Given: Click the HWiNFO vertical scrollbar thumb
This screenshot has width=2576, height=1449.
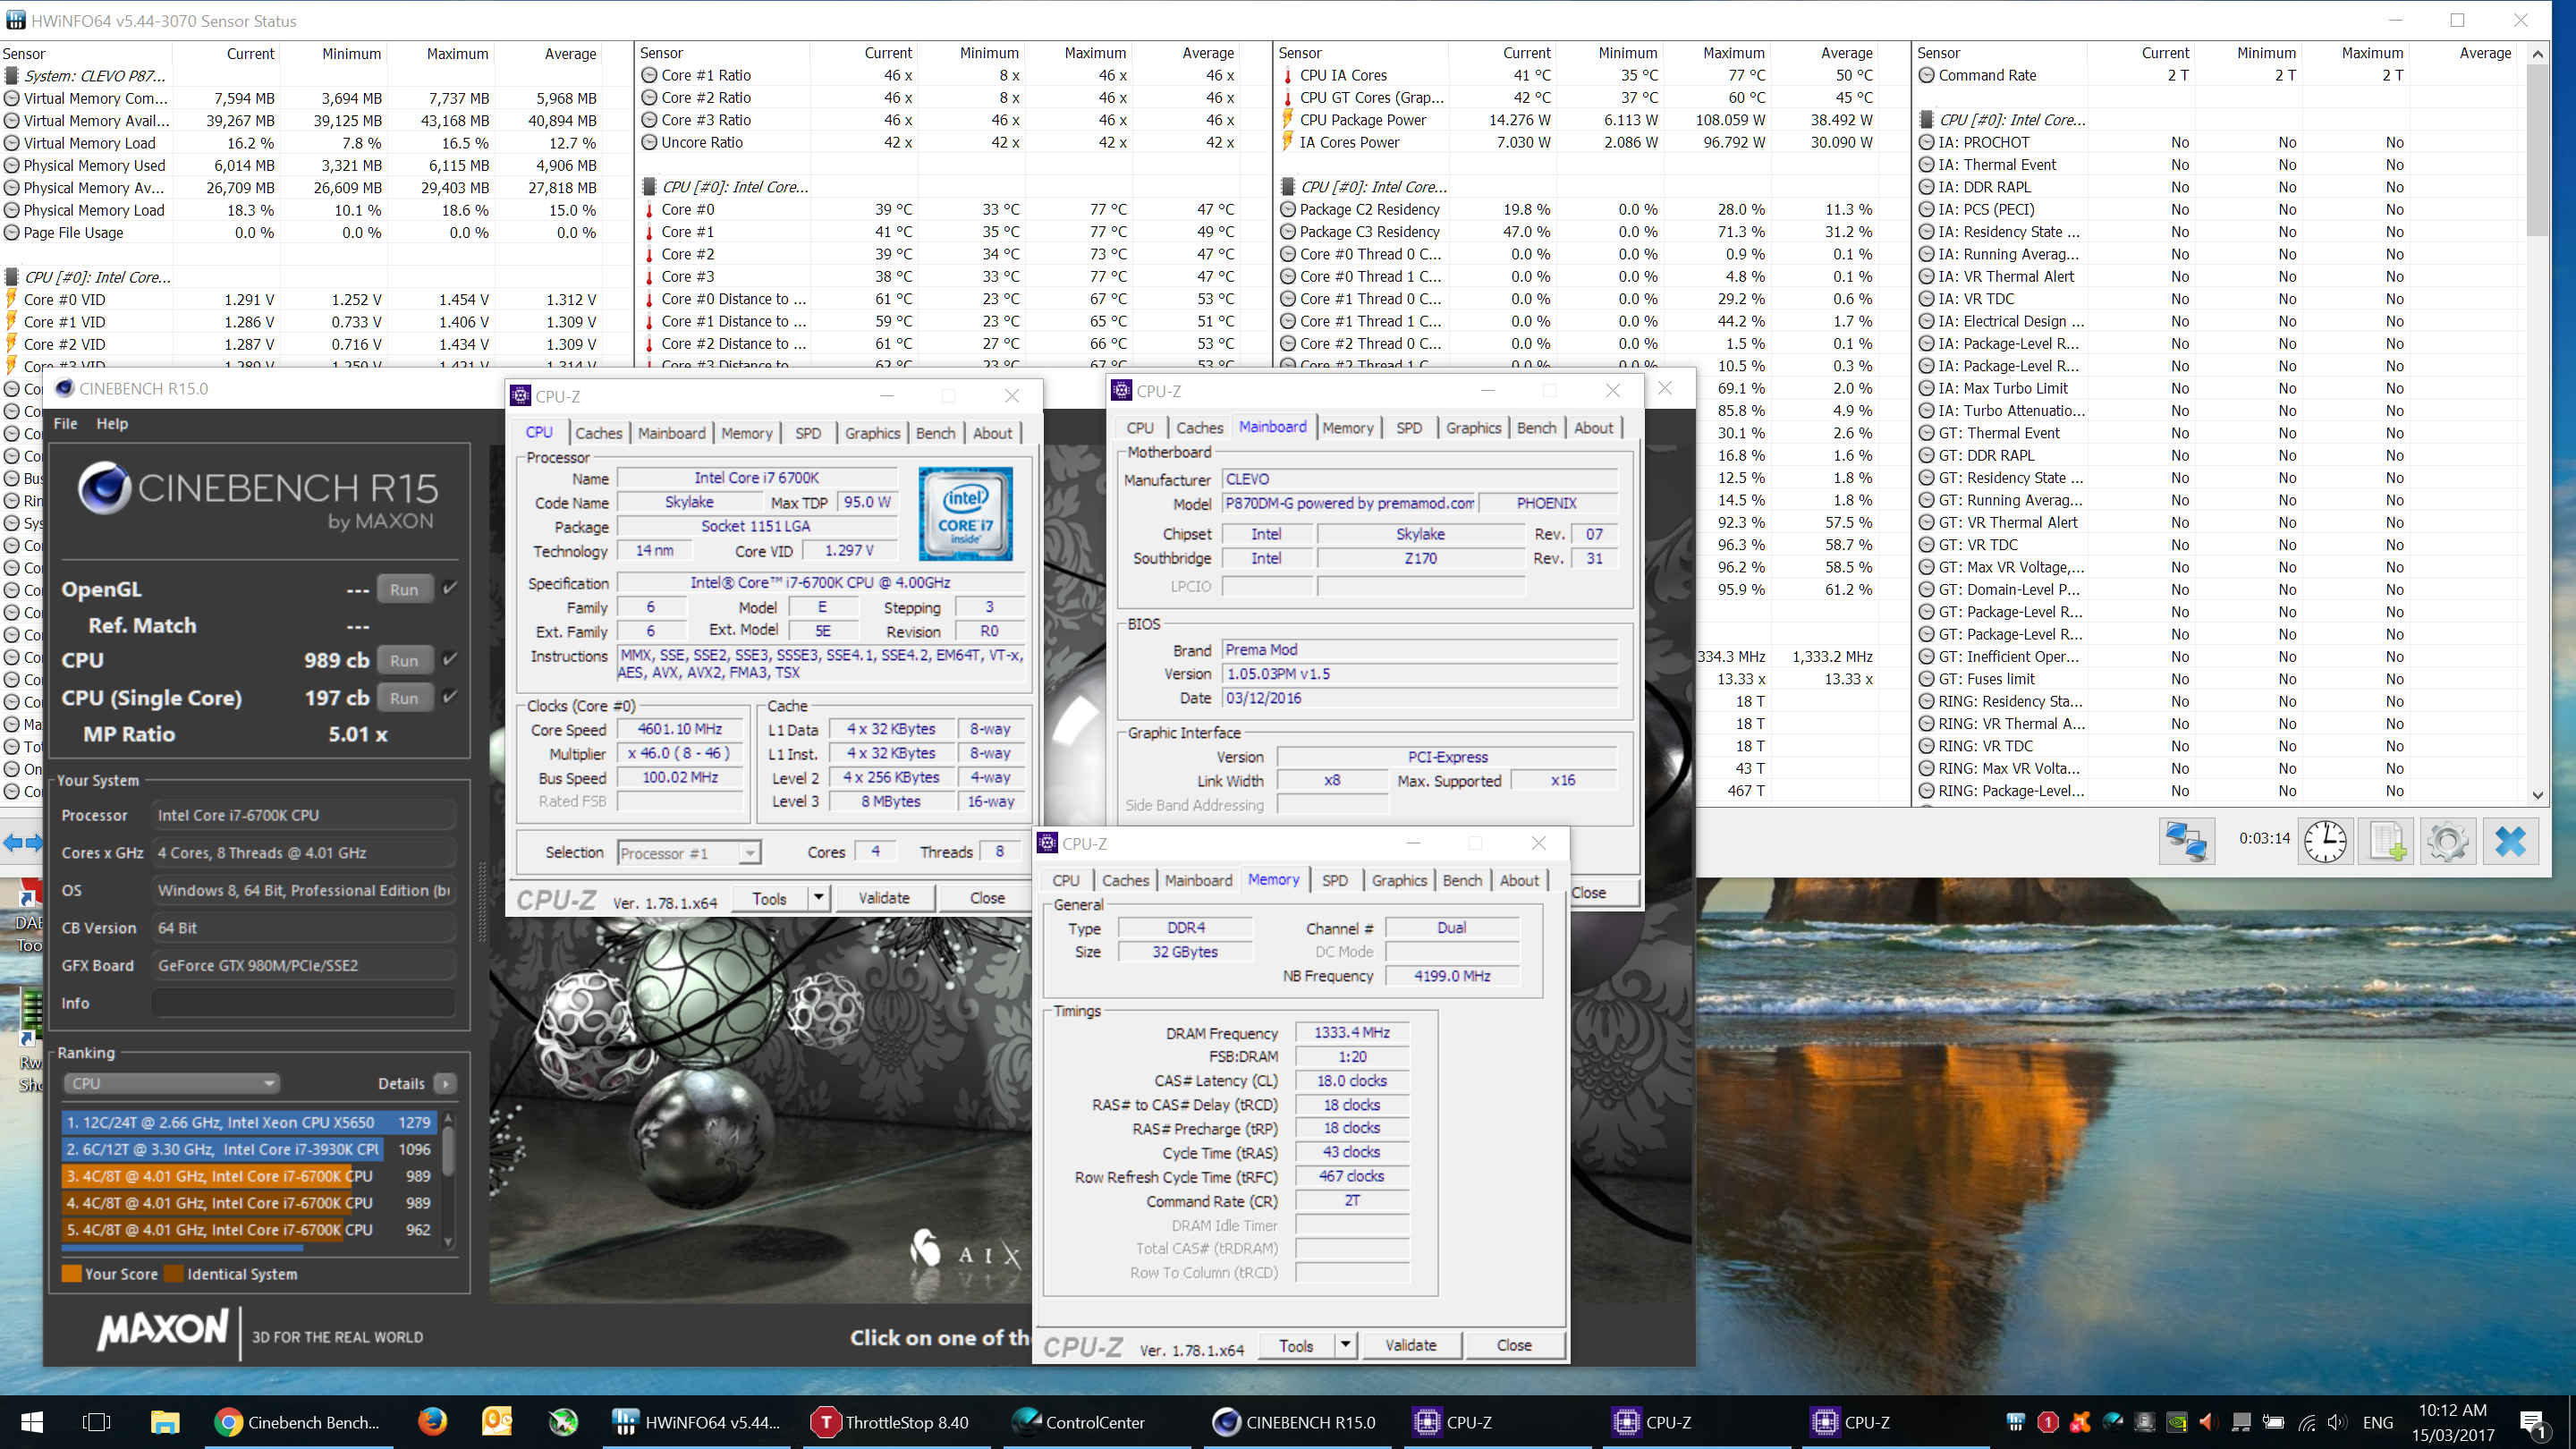Looking at the screenshot, I should pos(2538,150).
